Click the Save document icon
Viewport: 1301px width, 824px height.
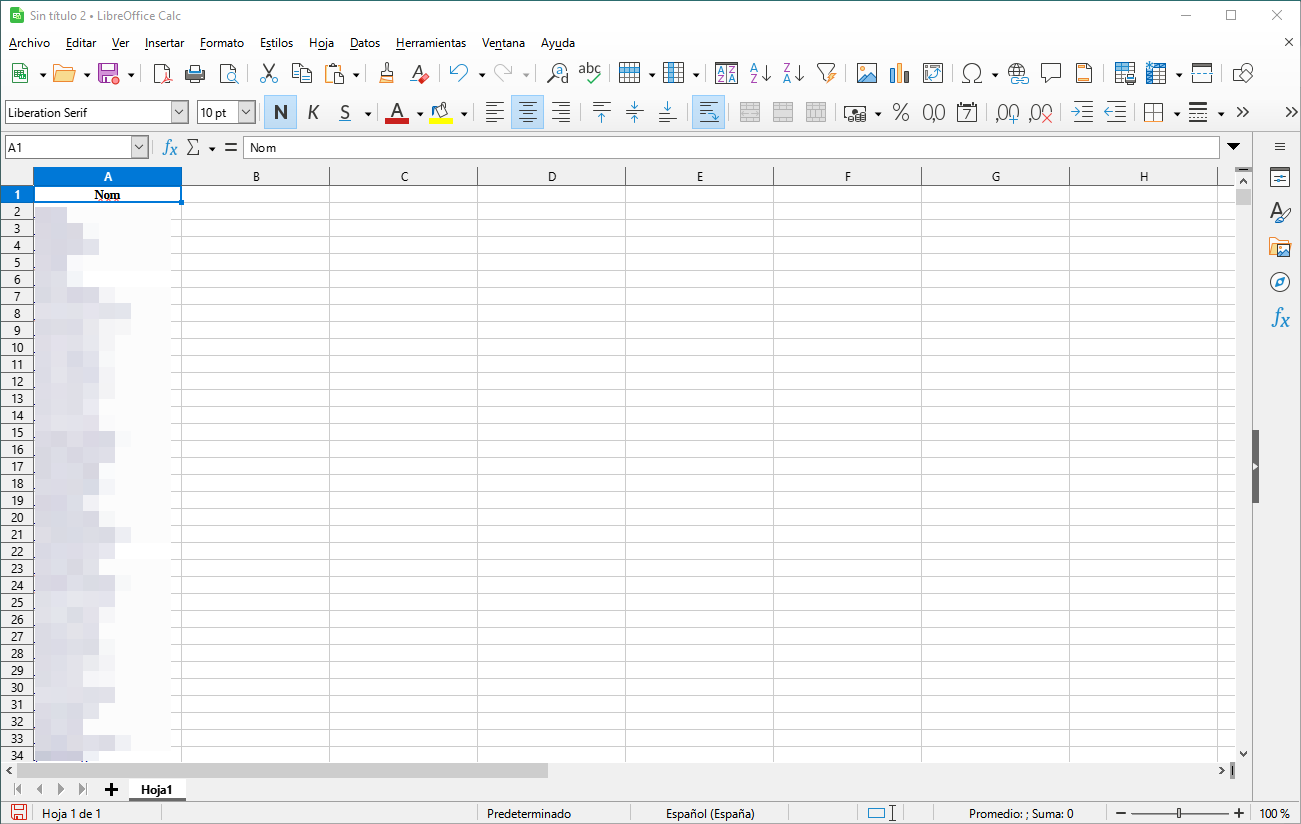point(108,73)
